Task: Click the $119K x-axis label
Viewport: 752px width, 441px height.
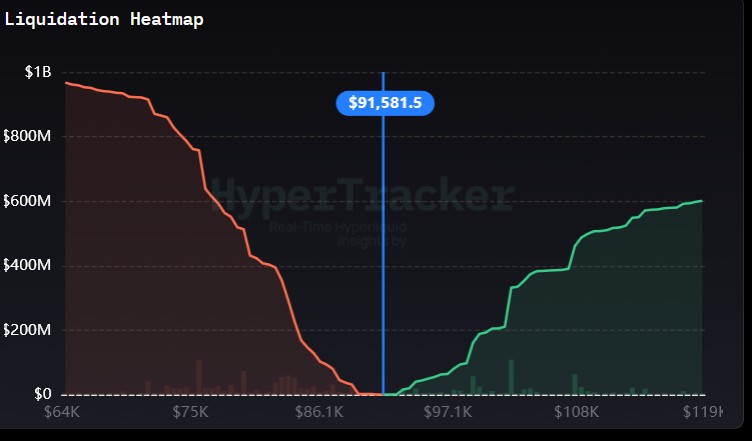Action: click(702, 413)
